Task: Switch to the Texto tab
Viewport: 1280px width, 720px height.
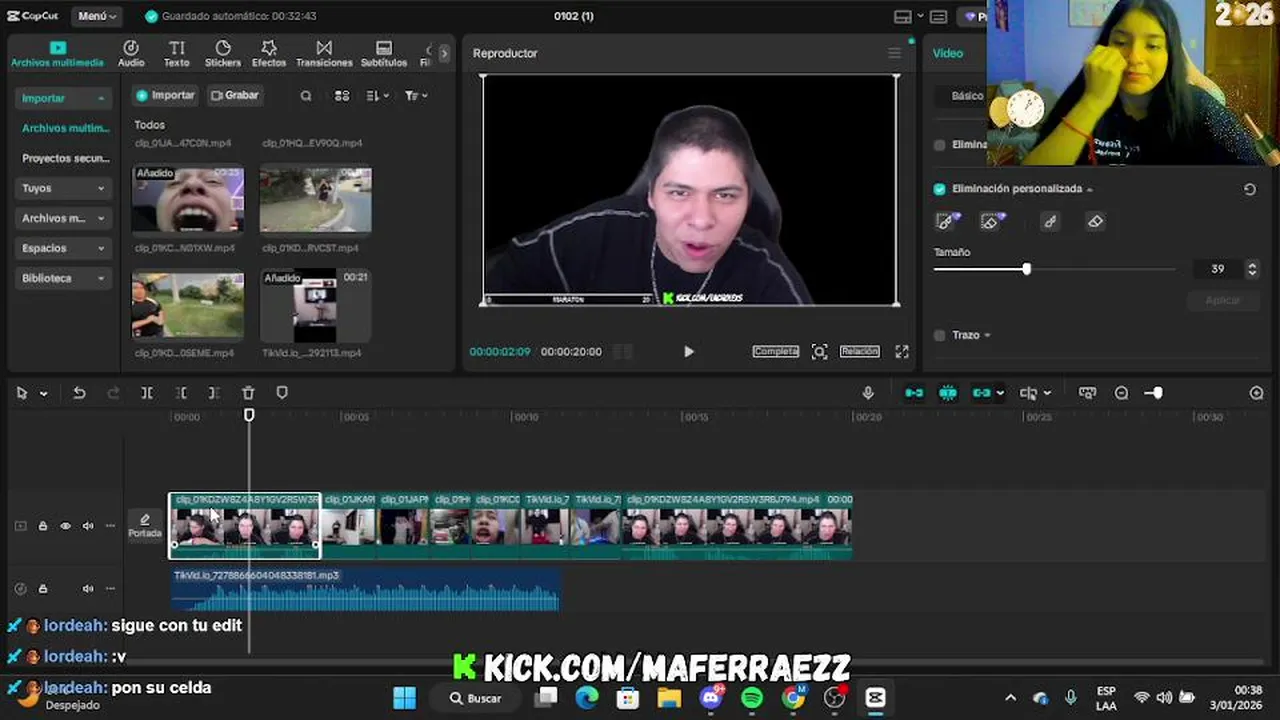Action: pos(176,54)
